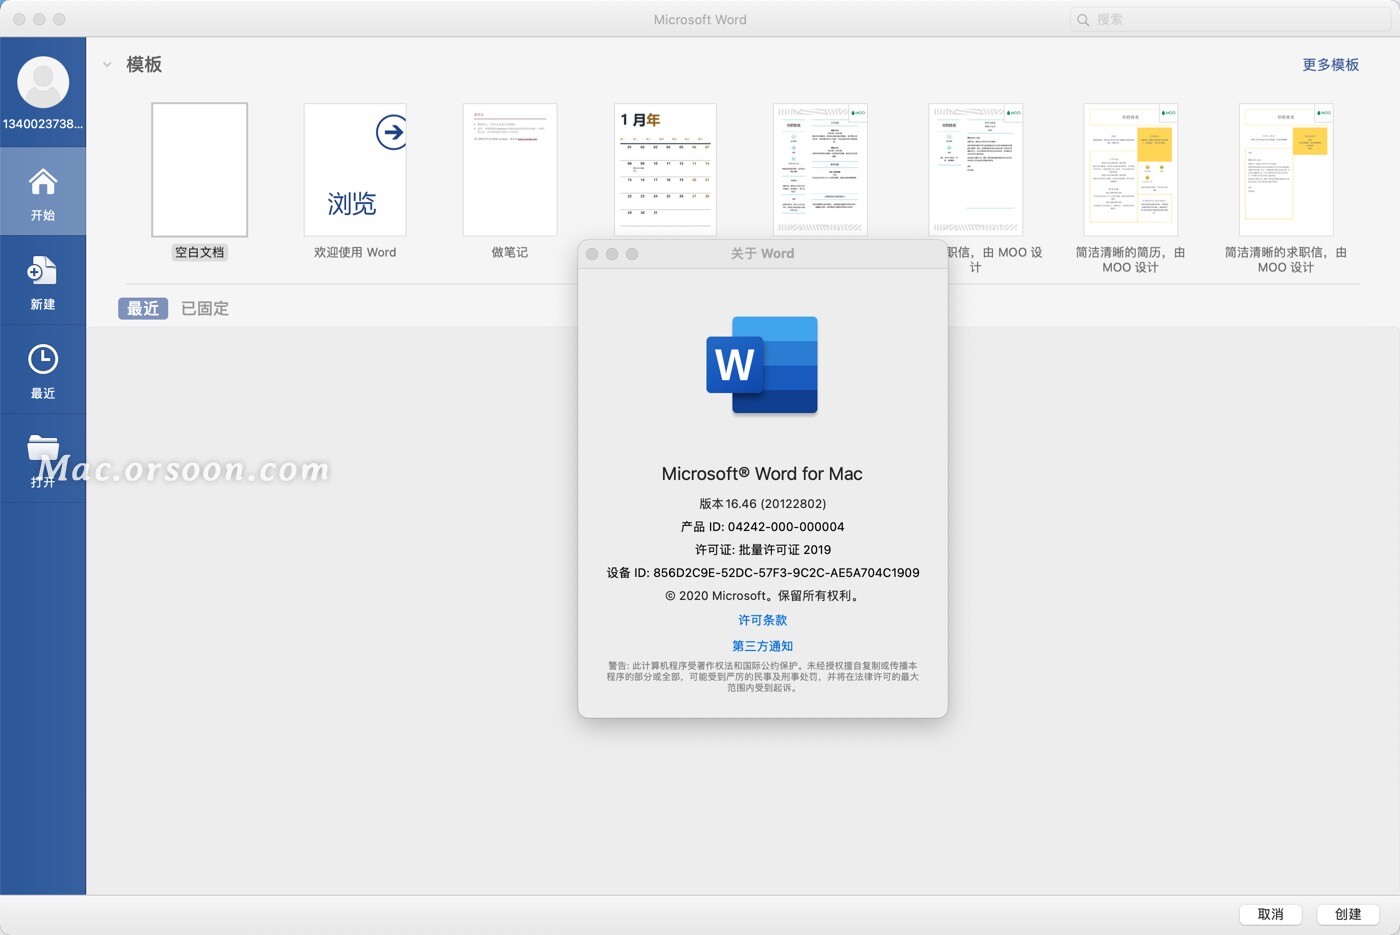Open the 更多模板 link
The image size is (1400, 935).
[1330, 65]
